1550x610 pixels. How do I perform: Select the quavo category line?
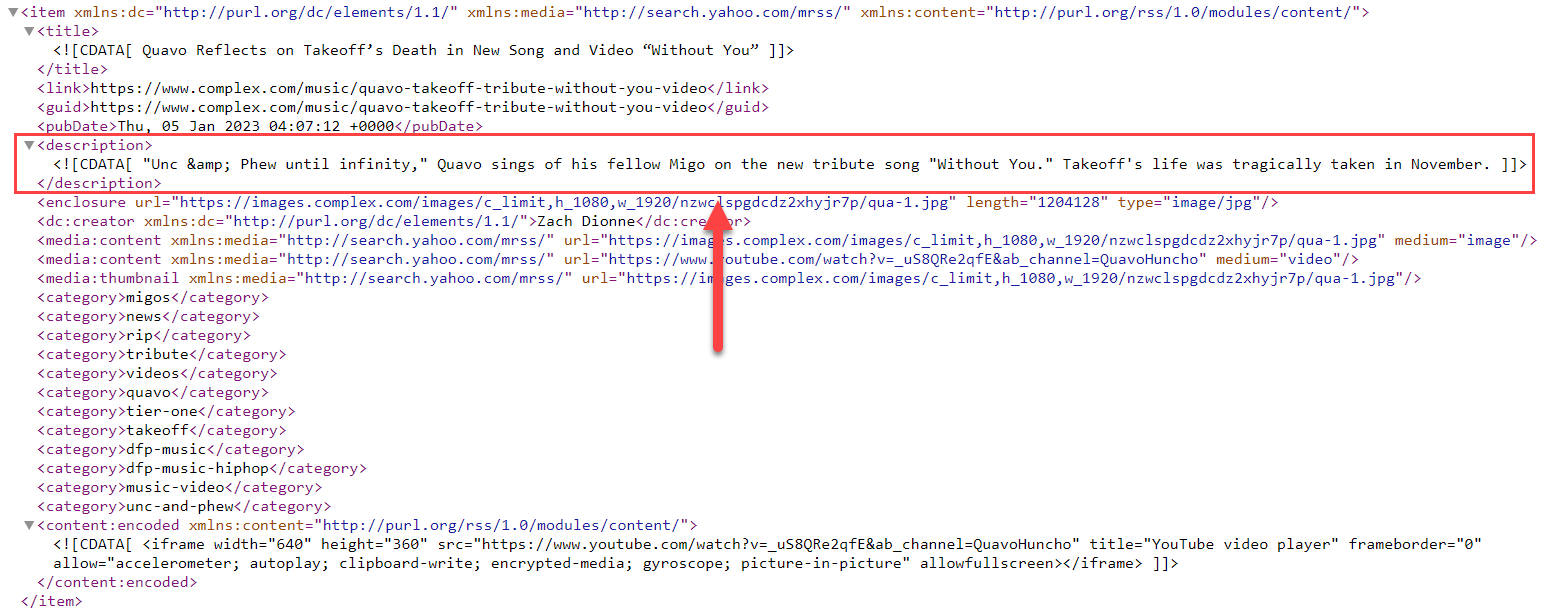click(153, 393)
